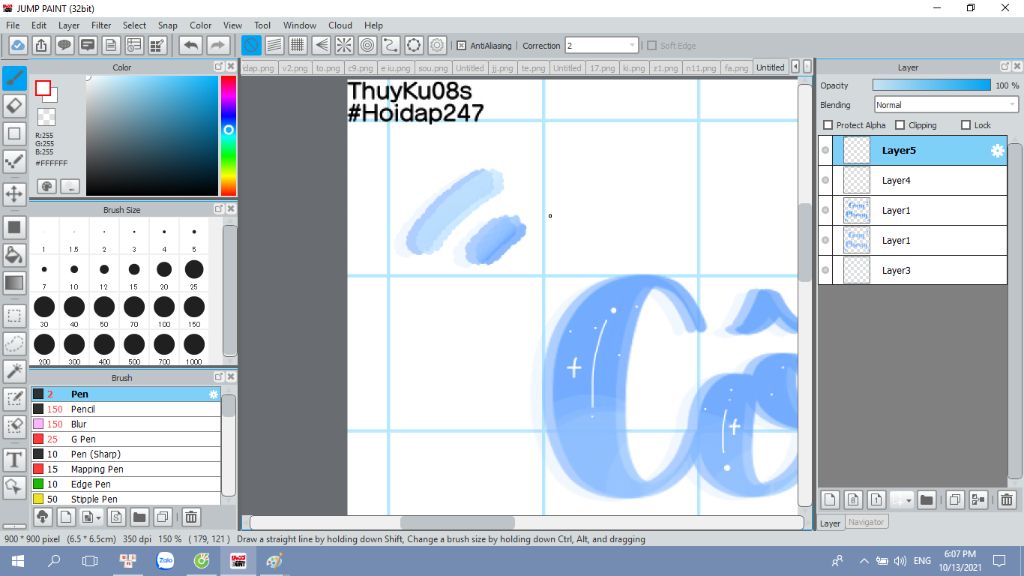The image size is (1024, 576).
Task: Select the Select Eraser tool
Action: (14, 426)
